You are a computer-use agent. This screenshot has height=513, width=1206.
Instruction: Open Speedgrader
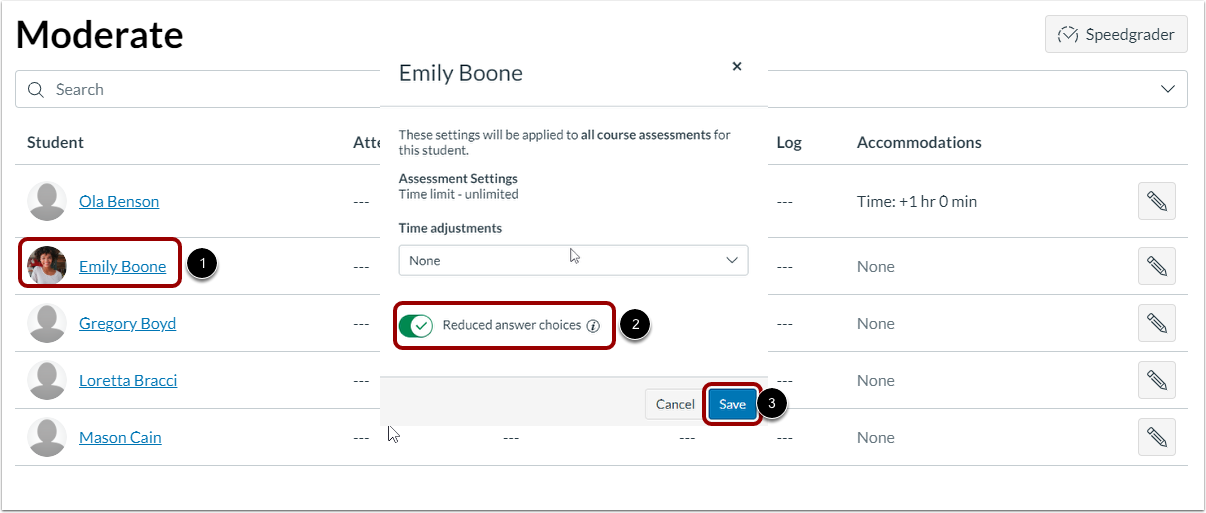tap(1116, 34)
